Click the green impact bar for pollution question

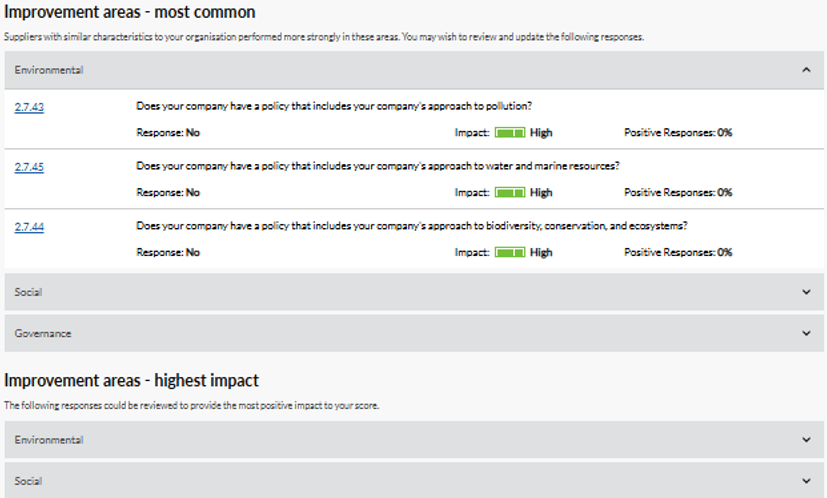pyautogui.click(x=510, y=133)
